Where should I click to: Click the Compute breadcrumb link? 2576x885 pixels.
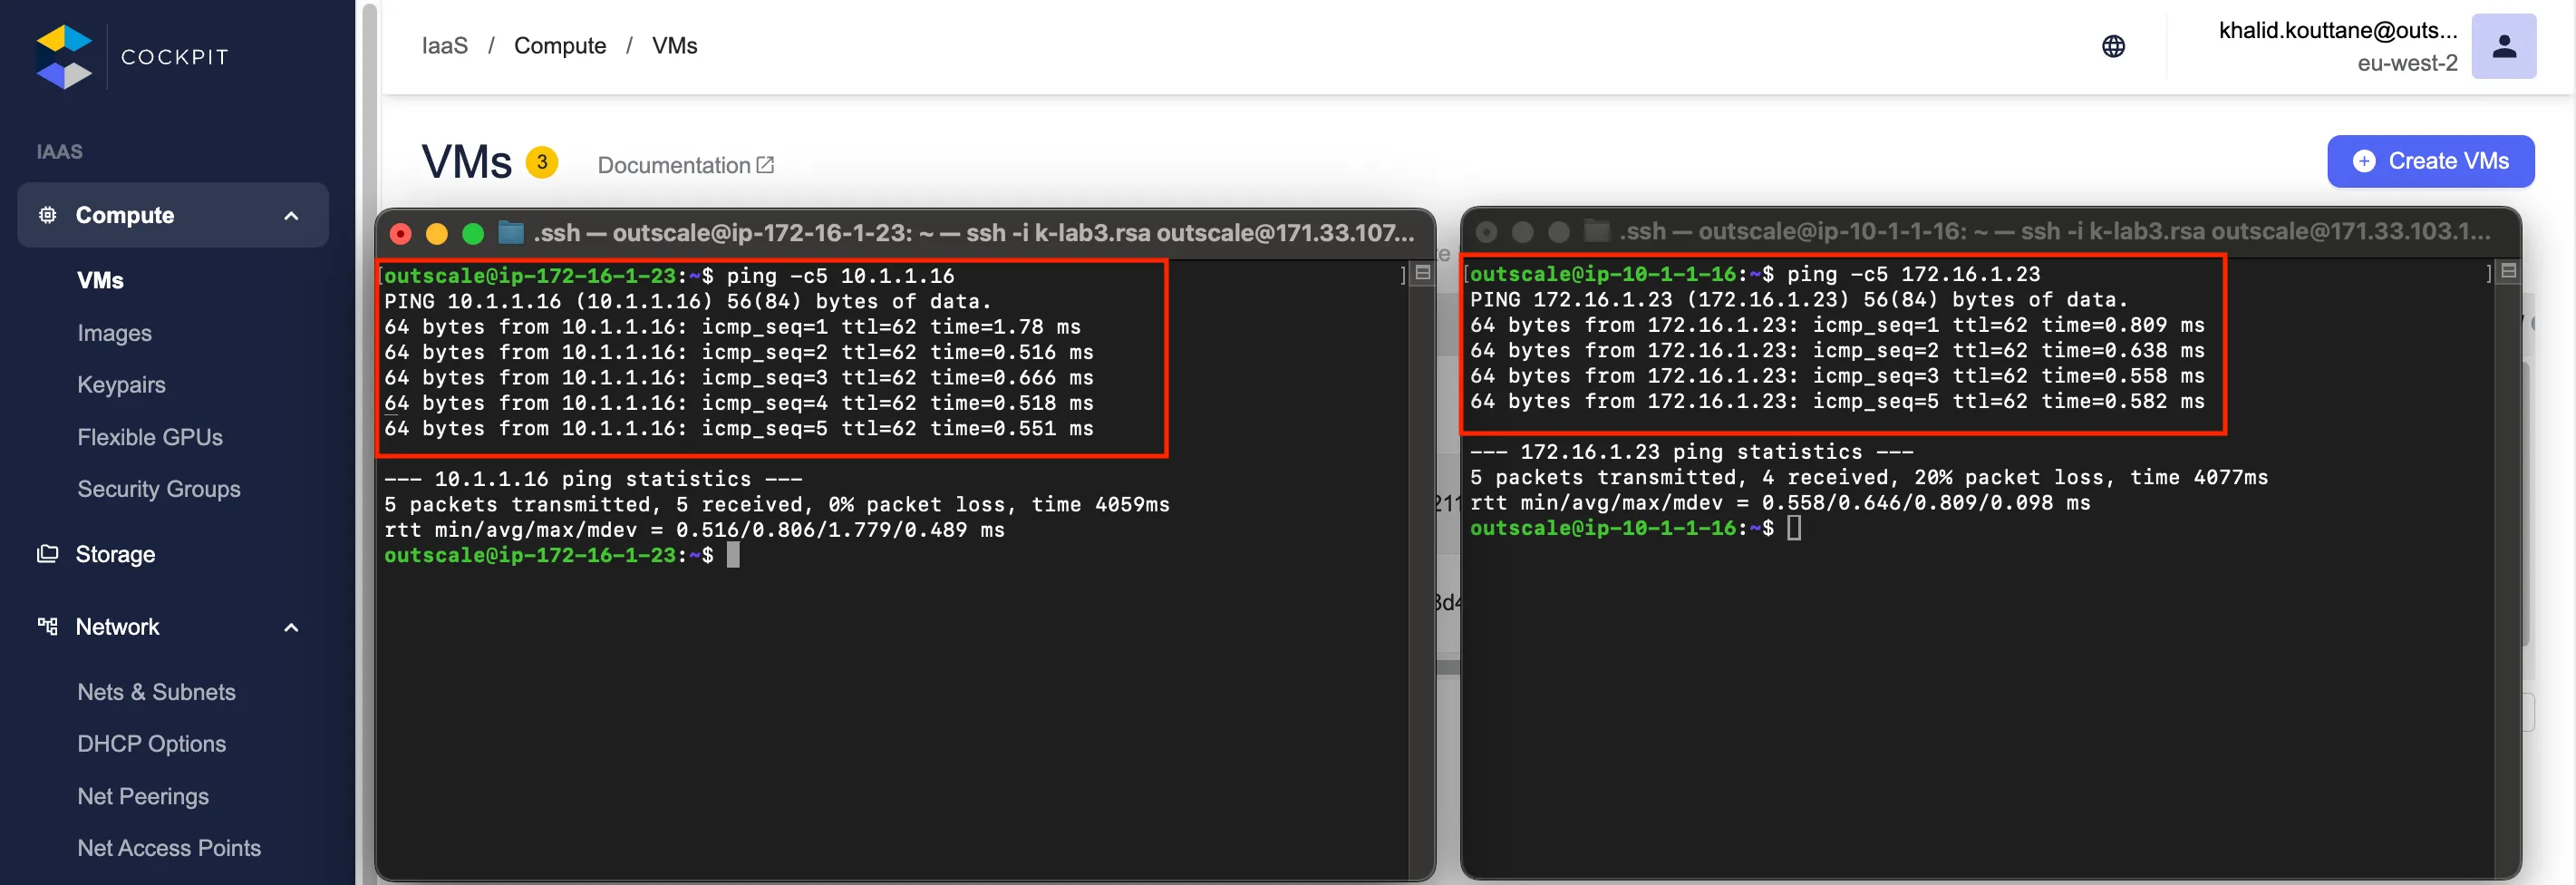point(559,46)
